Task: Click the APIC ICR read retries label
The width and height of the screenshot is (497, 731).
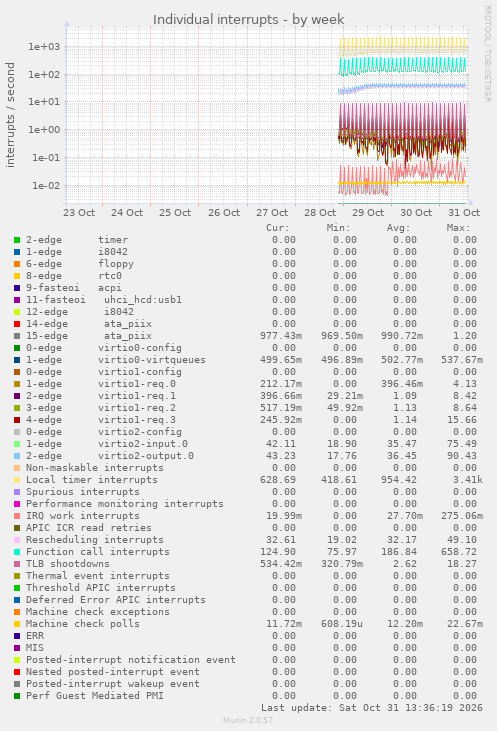Action: tap(89, 528)
